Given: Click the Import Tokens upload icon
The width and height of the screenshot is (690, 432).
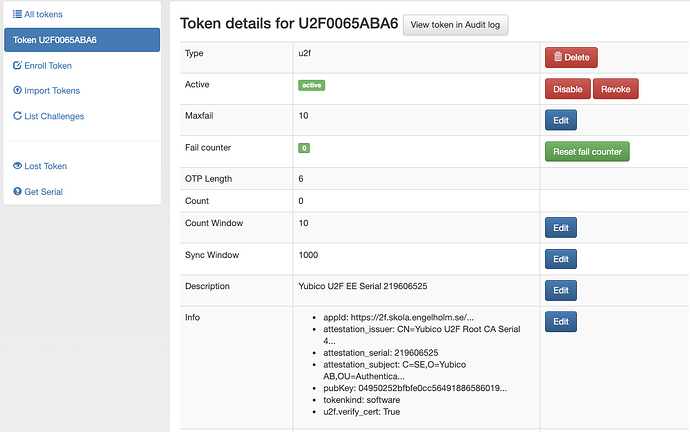Looking at the screenshot, I should 17,90.
